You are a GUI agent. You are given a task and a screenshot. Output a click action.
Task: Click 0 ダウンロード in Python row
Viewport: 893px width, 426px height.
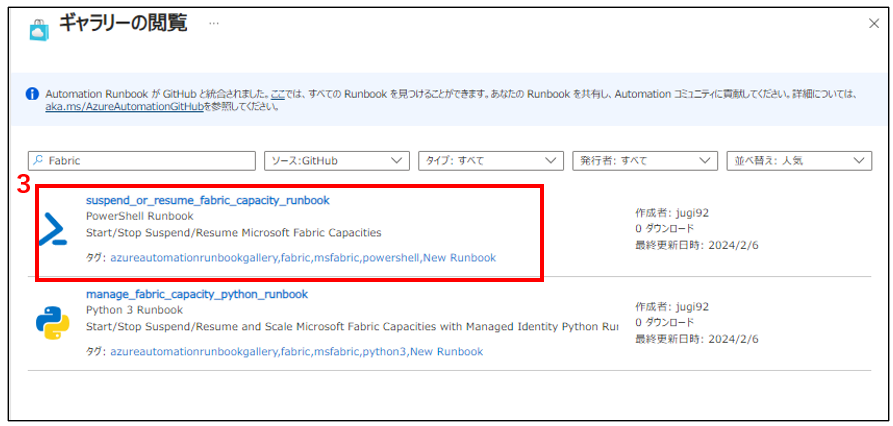665,323
